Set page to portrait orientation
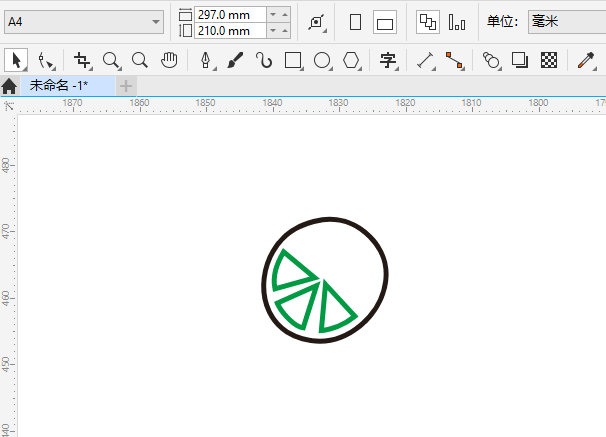This screenshot has width=606, height=437. coord(355,22)
